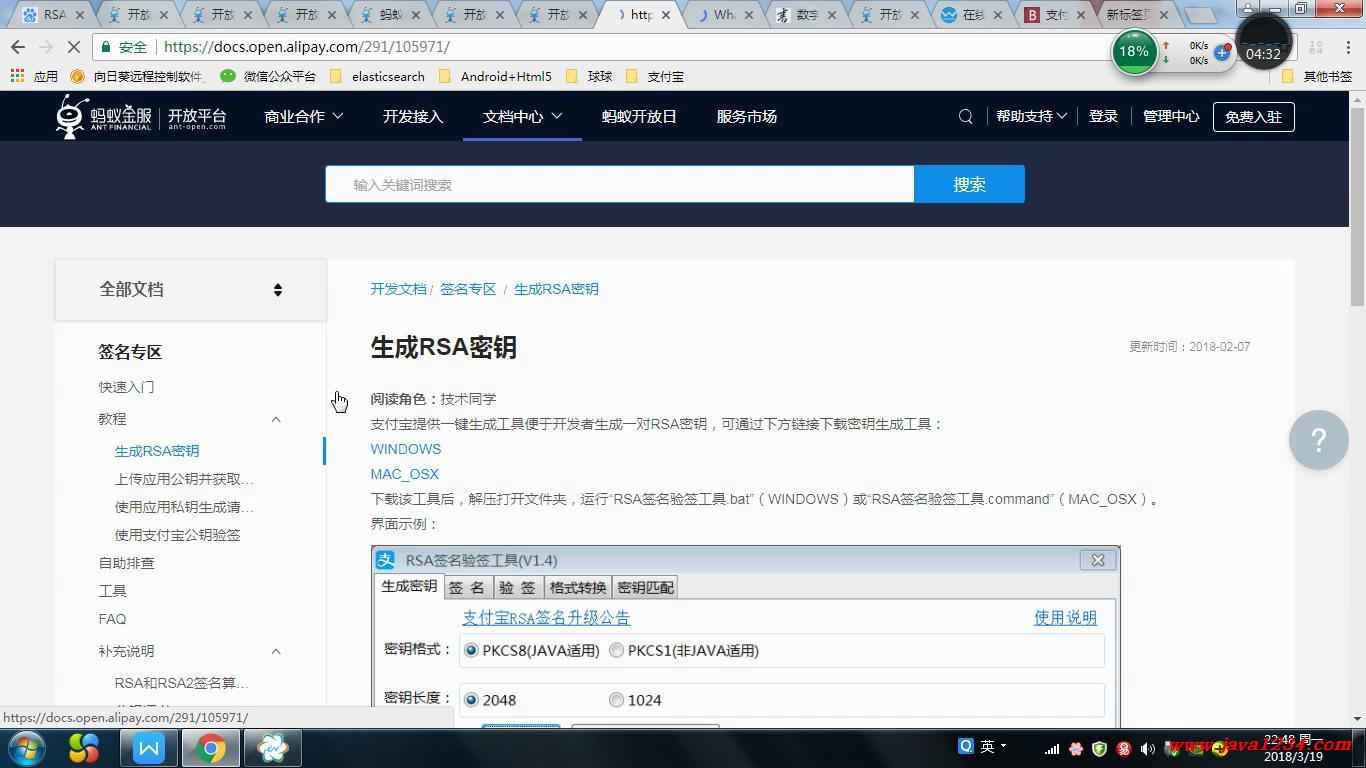Expand 文档中心 dropdown menu
1366x768 pixels.
pos(522,117)
